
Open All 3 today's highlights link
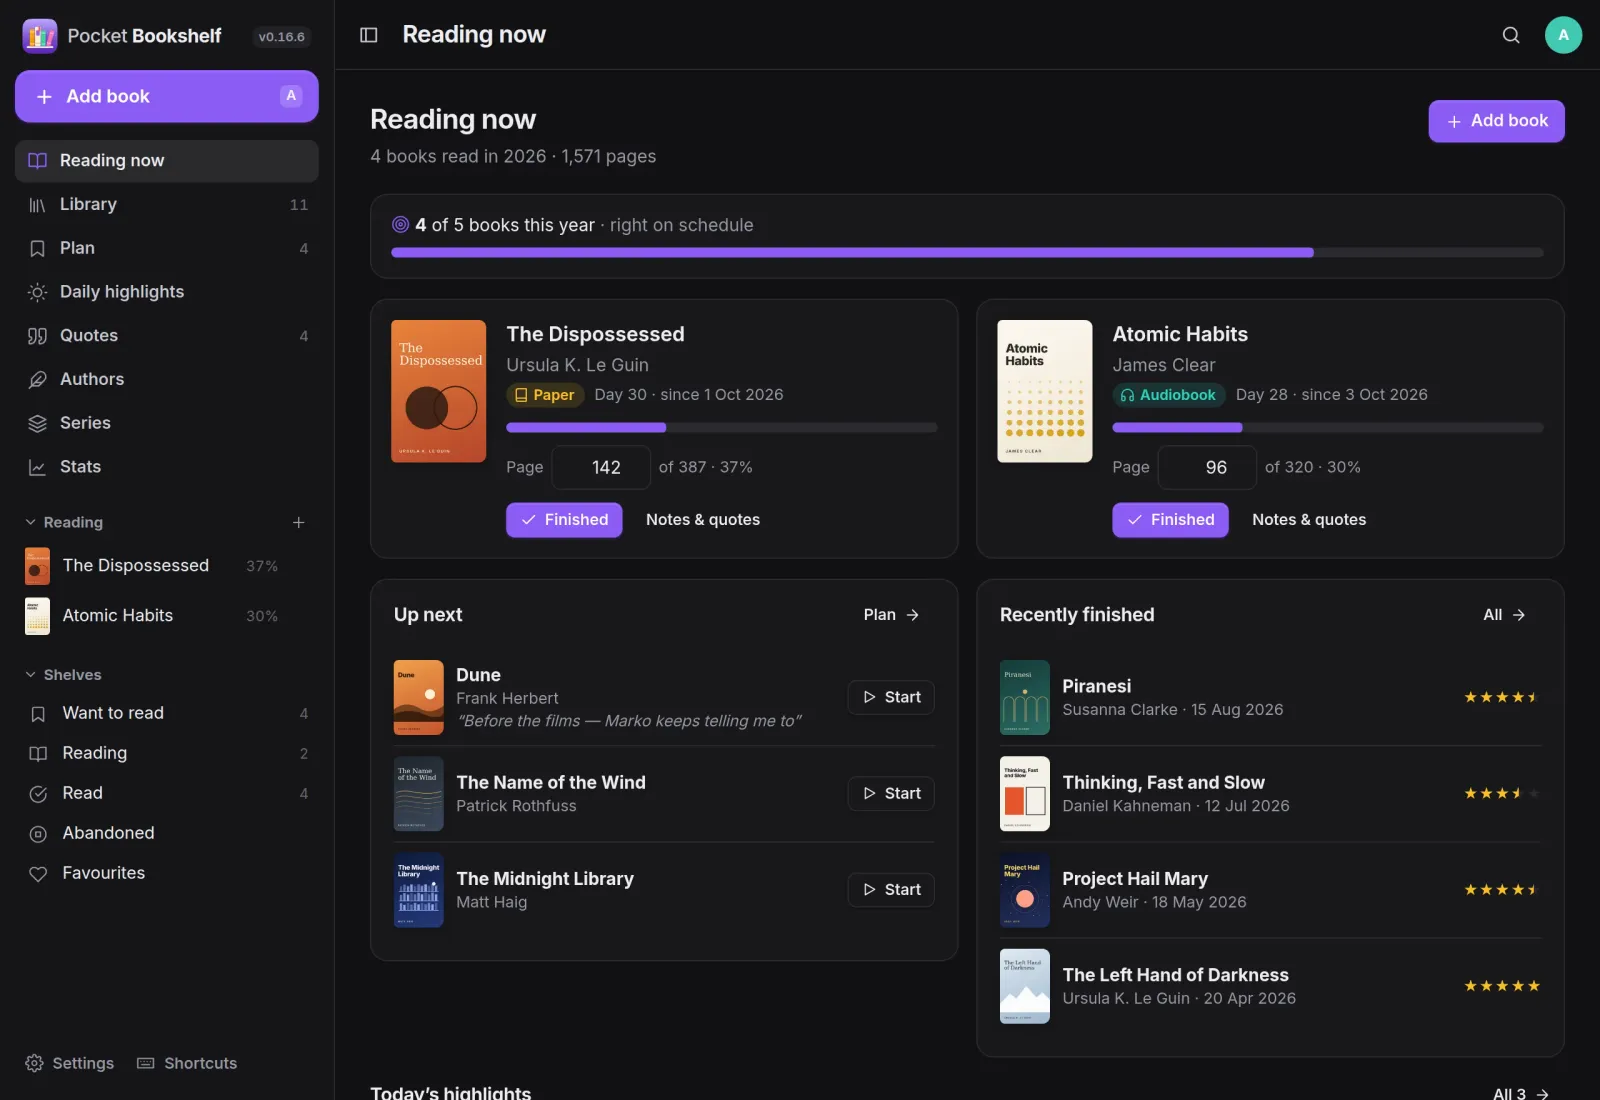click(1520, 1094)
